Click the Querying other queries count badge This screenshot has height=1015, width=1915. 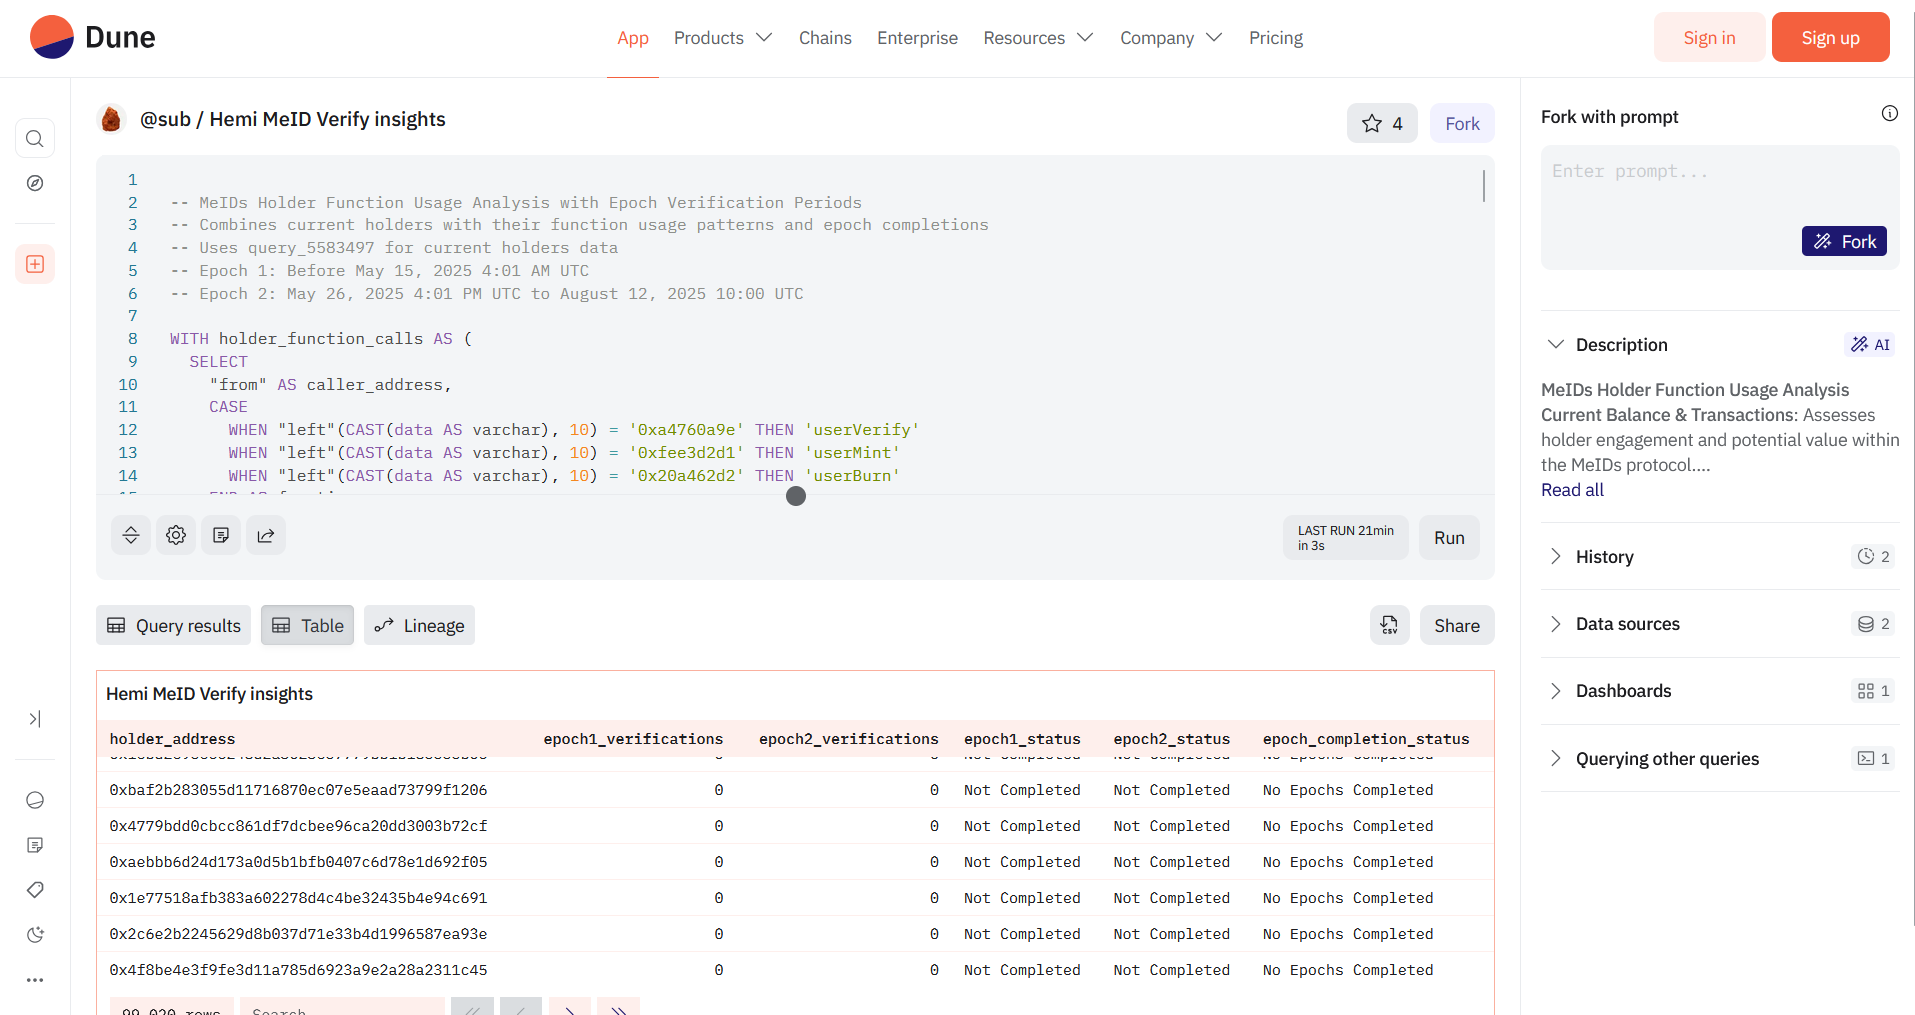point(1873,758)
